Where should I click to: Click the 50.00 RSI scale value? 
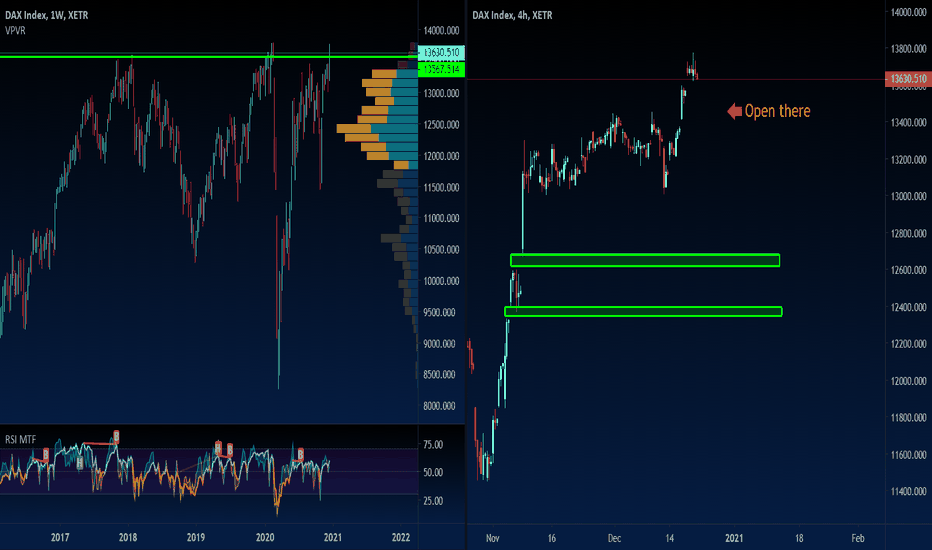433,472
